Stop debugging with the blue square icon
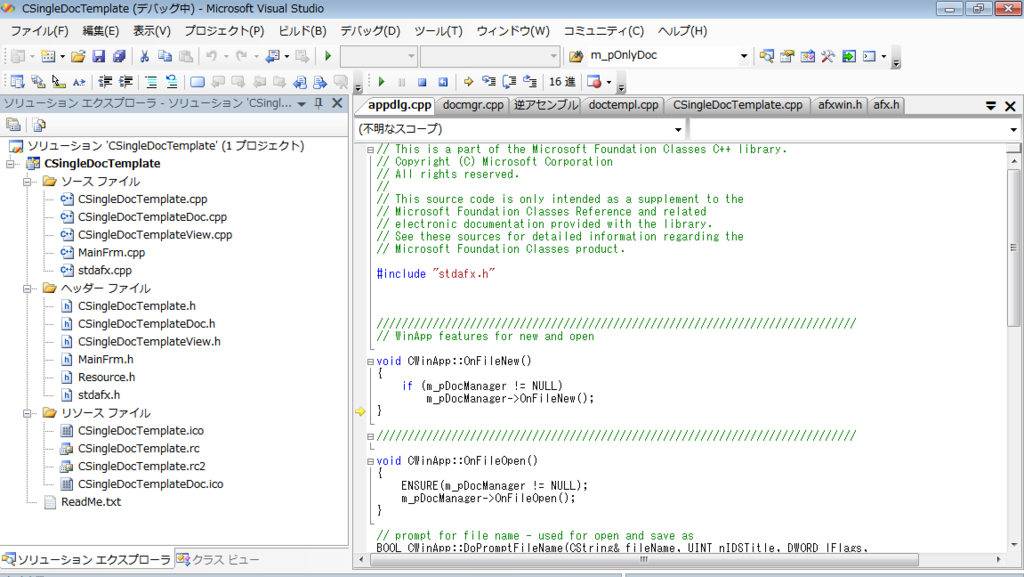Image resolution: width=1024 pixels, height=577 pixels. click(422, 82)
